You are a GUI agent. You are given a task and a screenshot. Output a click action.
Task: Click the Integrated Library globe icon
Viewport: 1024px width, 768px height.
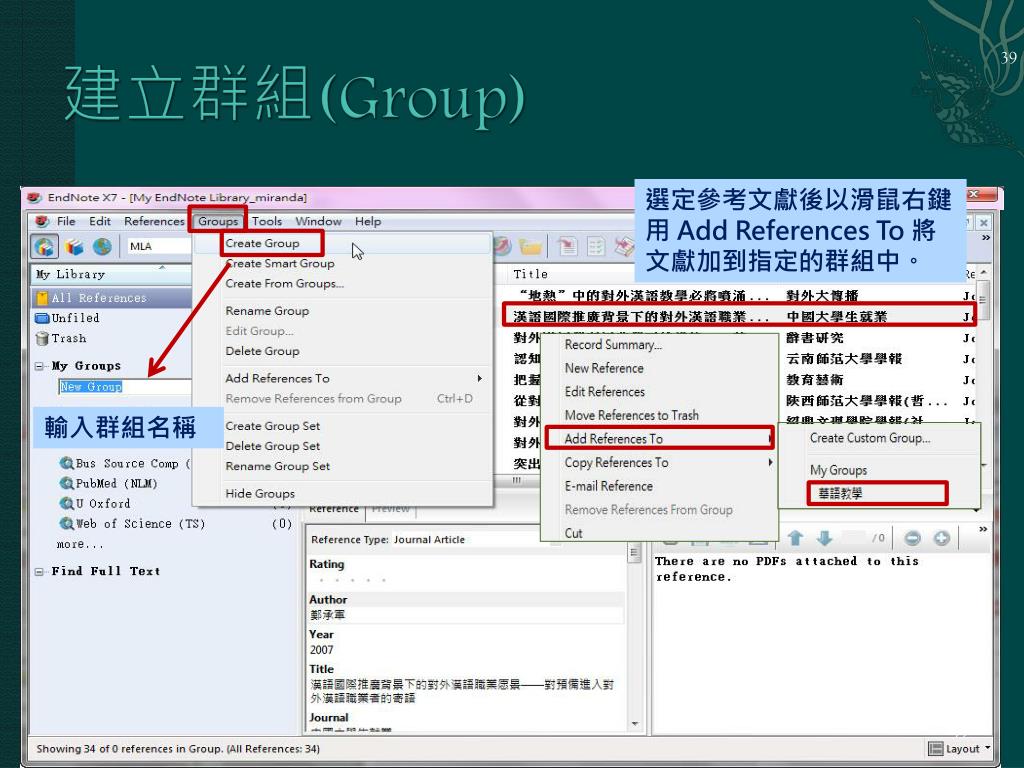click(x=102, y=247)
